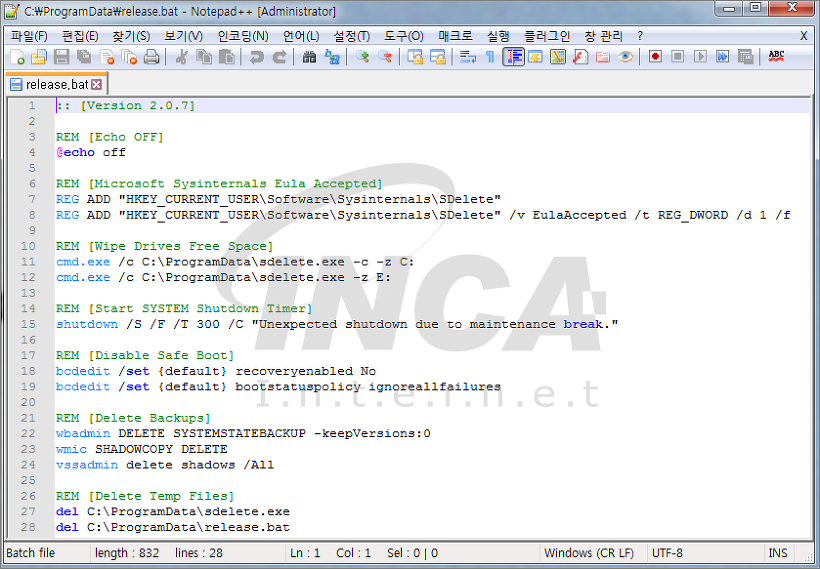Screen dimensions: 820x569
Task: Select the release.bat tab
Action: click(56, 84)
